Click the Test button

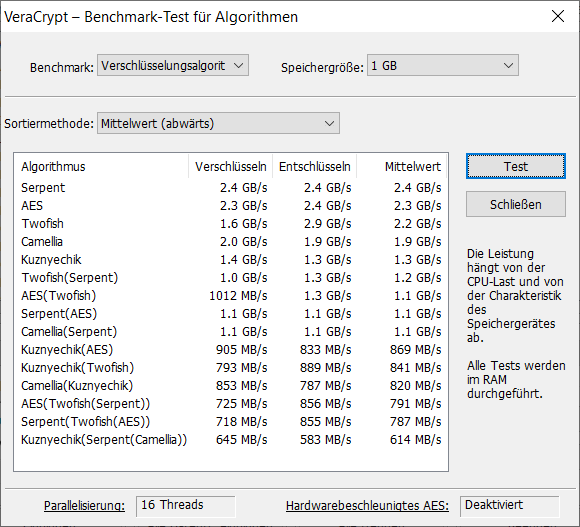(x=516, y=166)
